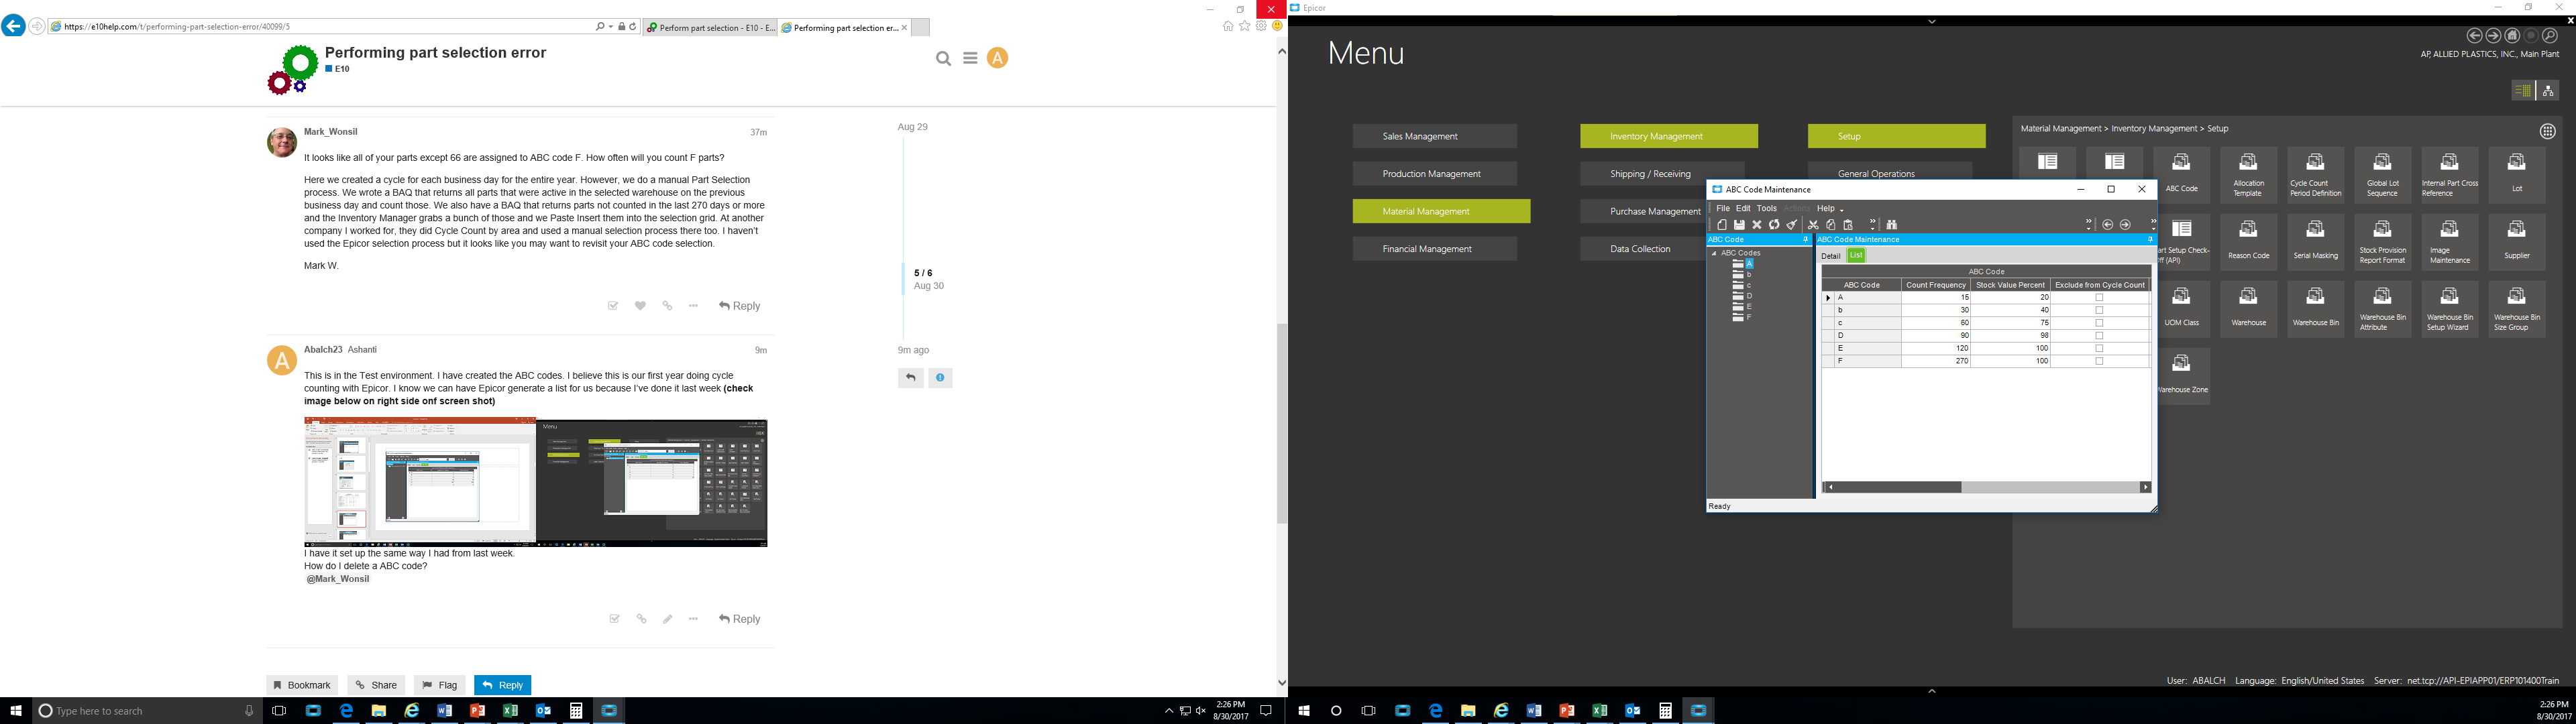Open screenshot thumbnail in Abalch23's post
2576x724 pixels.
pyautogui.click(x=536, y=482)
